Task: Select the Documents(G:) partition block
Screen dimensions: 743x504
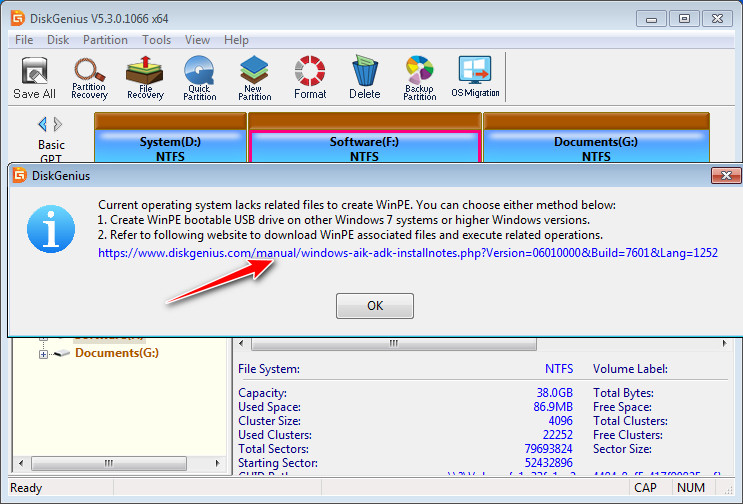Action: [596, 137]
